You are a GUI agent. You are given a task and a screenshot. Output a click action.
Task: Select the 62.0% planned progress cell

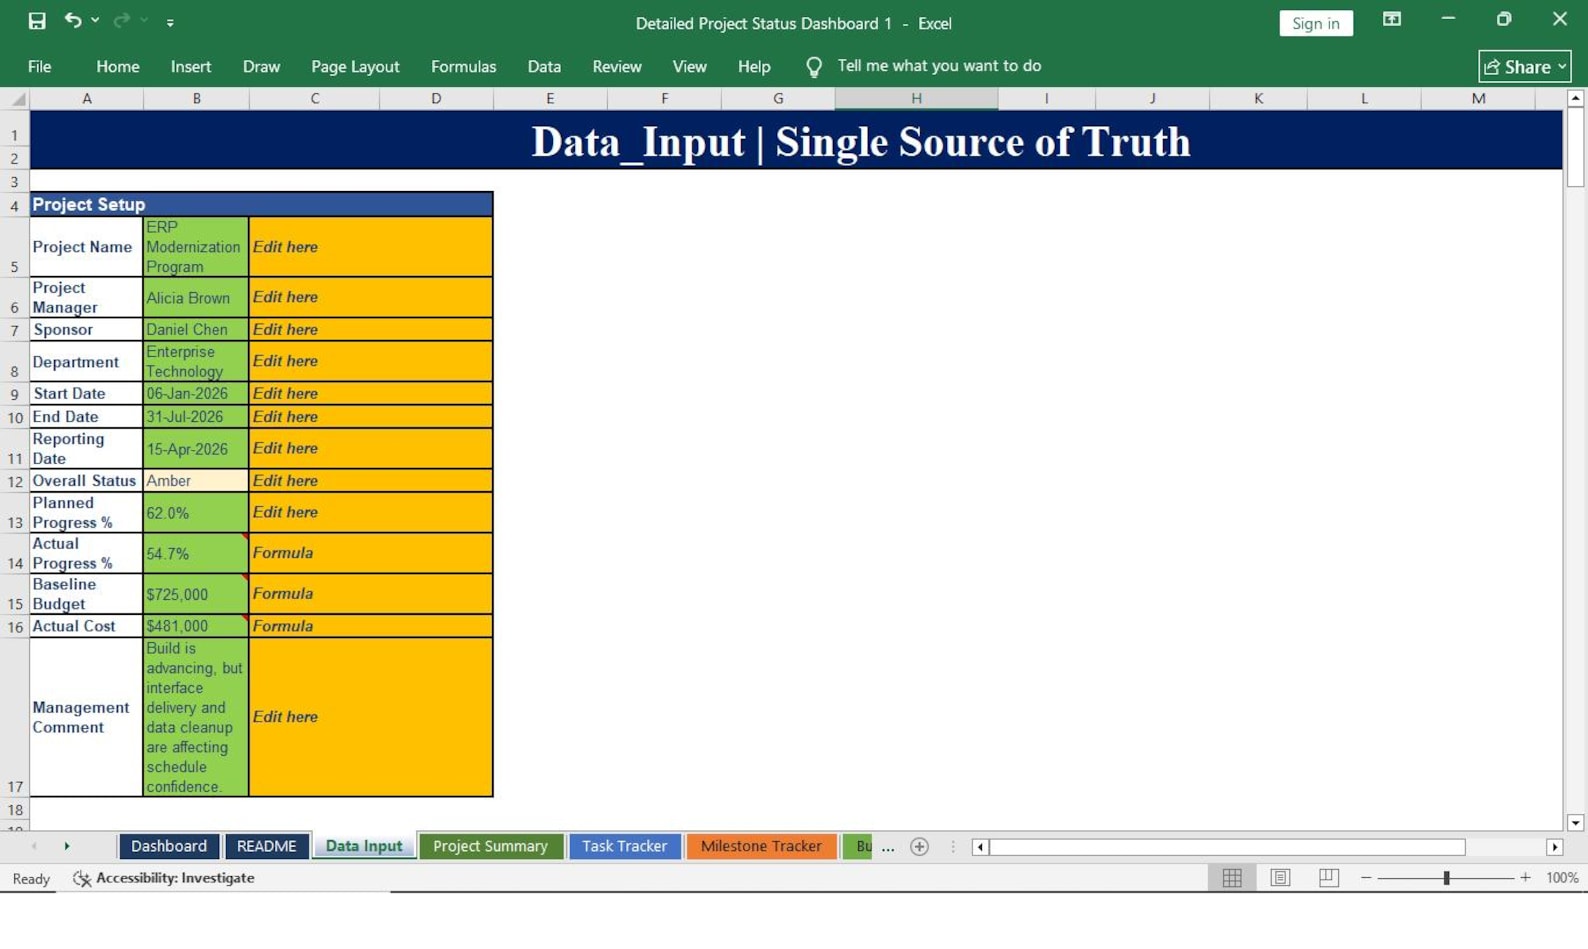pos(196,513)
